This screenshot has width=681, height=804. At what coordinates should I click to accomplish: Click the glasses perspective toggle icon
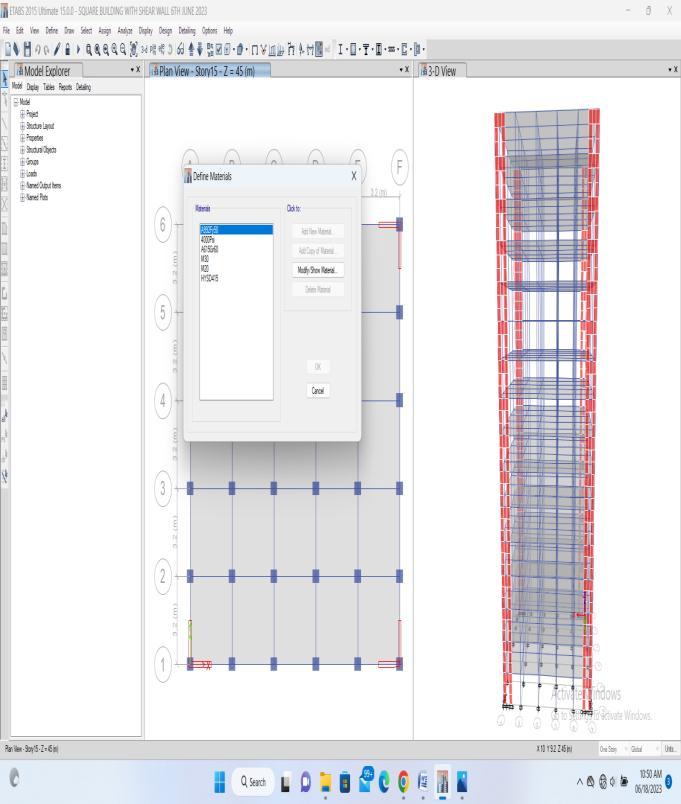tap(181, 49)
